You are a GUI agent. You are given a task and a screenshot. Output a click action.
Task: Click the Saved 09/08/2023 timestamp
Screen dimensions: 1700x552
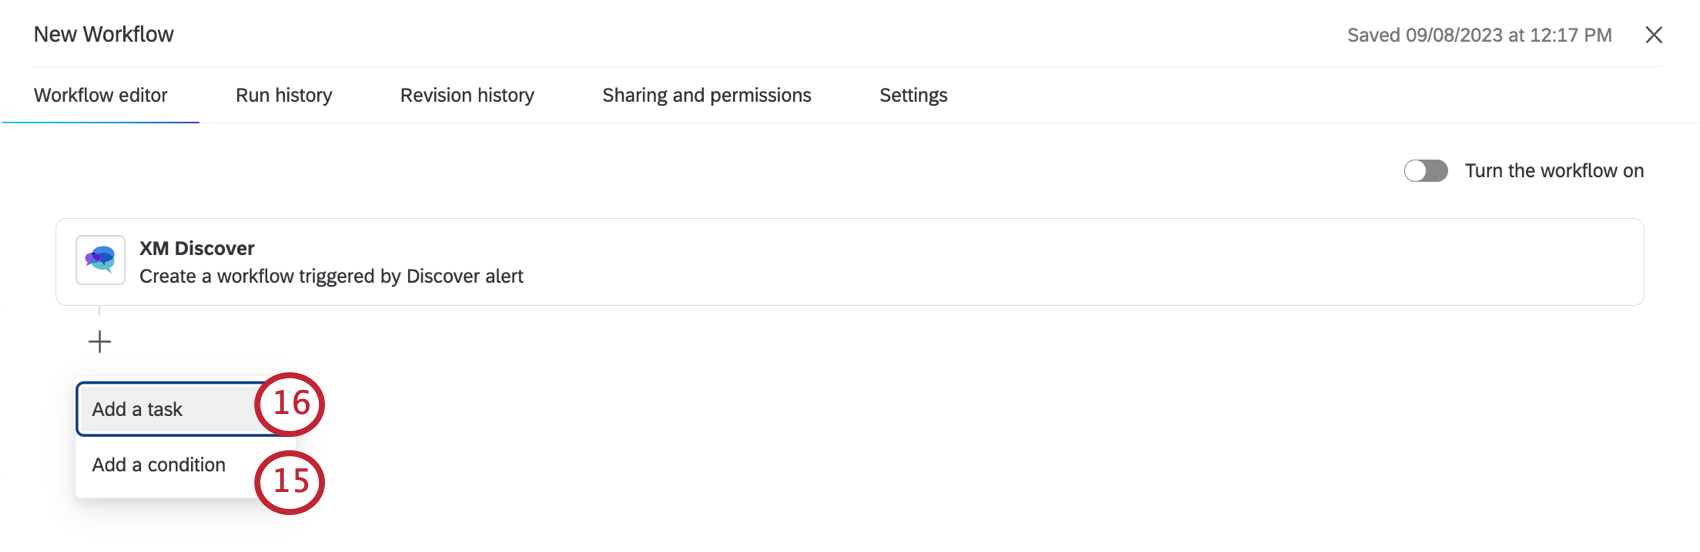(1479, 35)
